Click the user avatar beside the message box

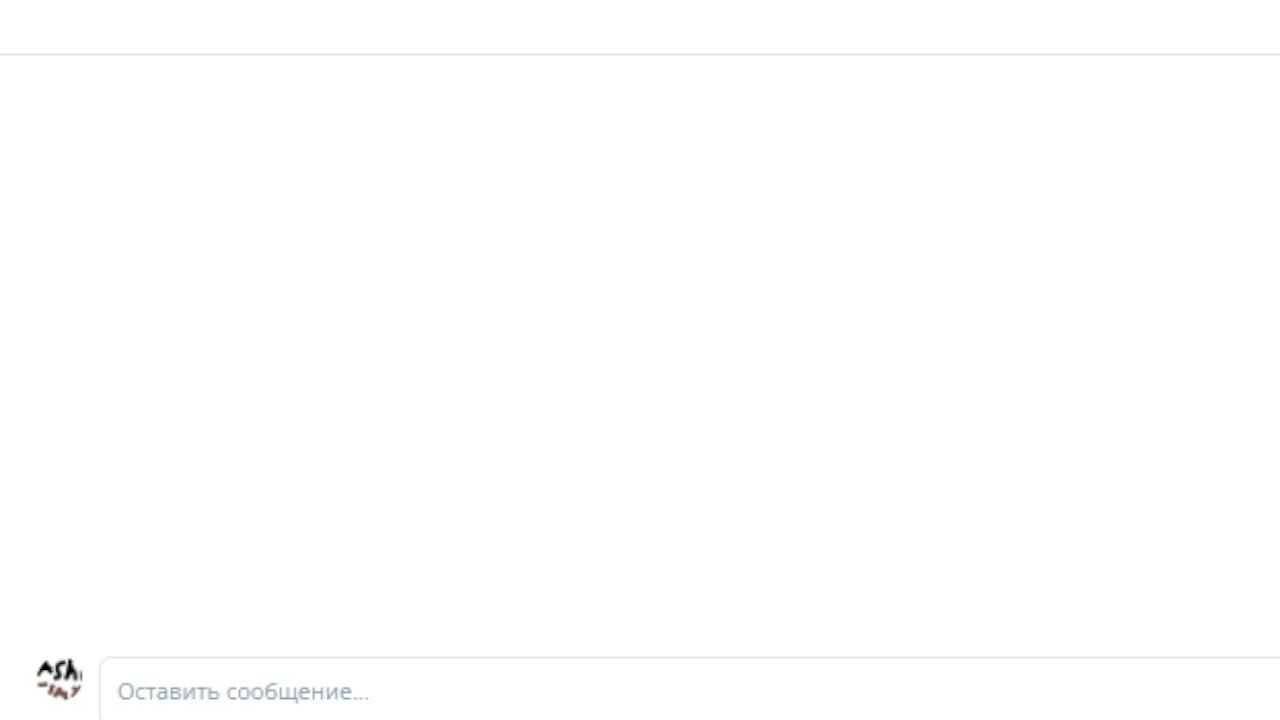(x=59, y=680)
